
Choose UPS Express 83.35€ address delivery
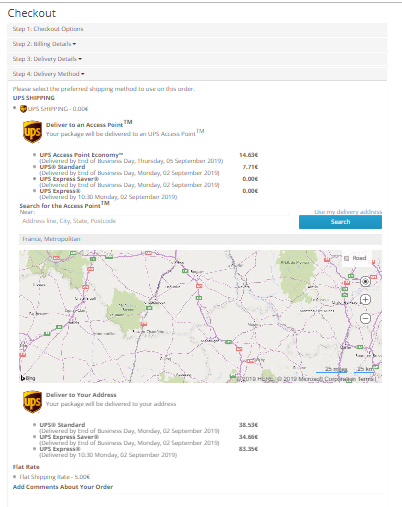coord(34,449)
